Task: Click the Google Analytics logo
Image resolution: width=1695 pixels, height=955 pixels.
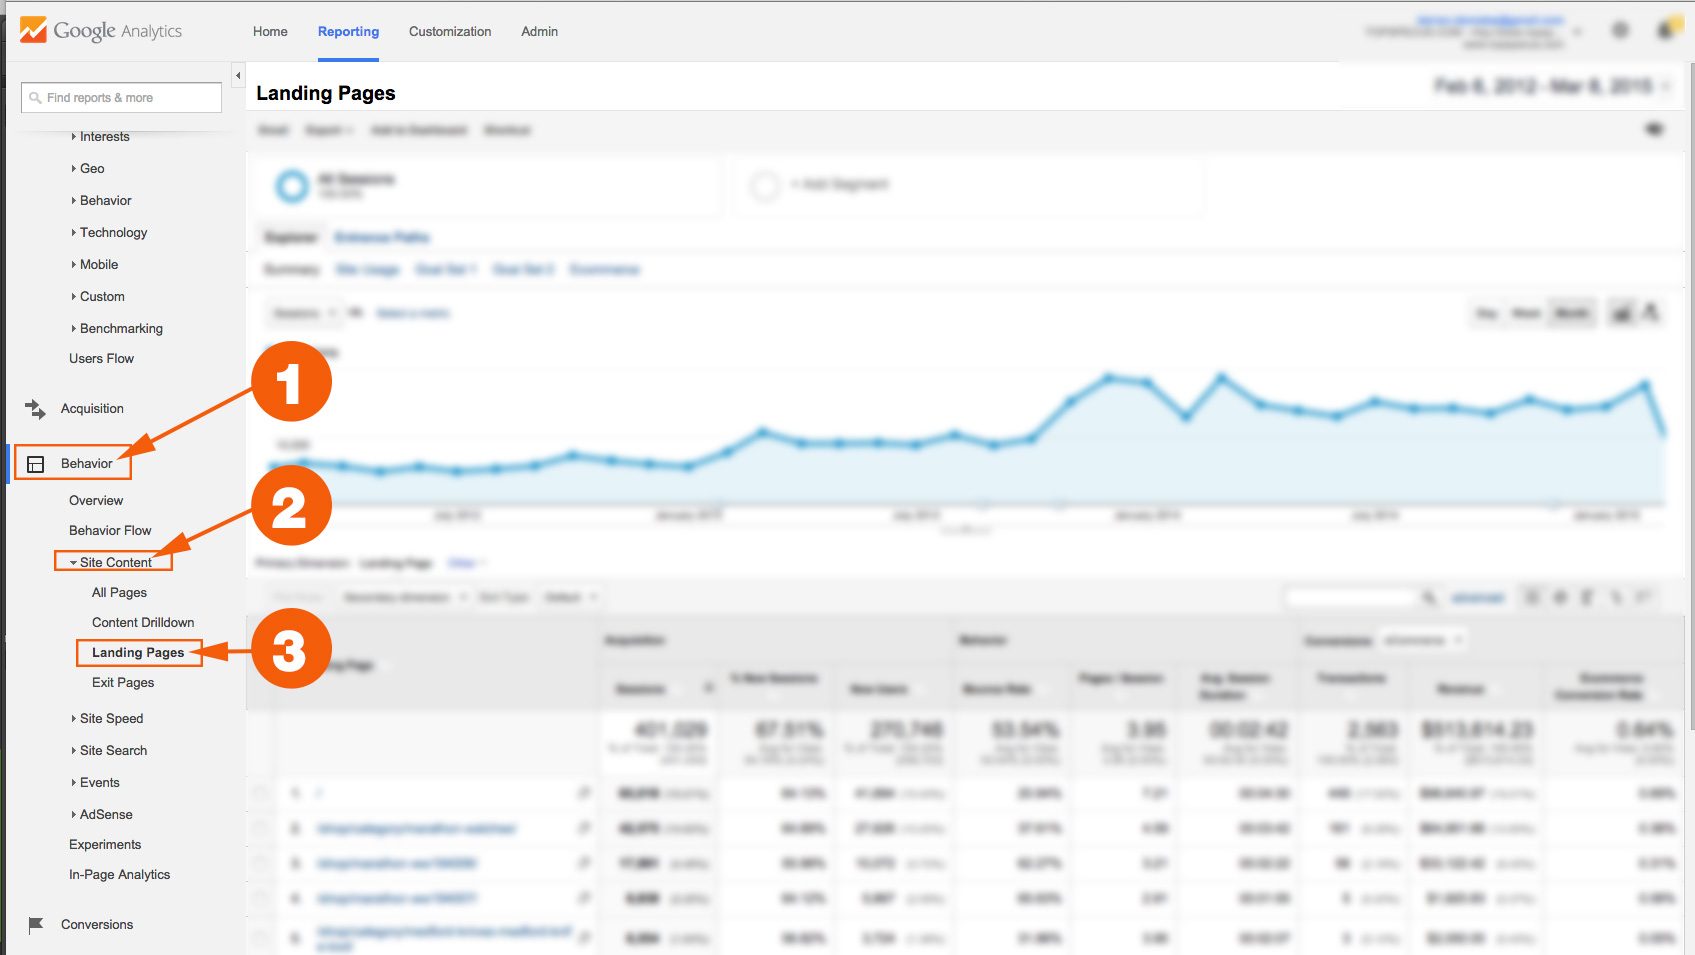Action: click(101, 31)
